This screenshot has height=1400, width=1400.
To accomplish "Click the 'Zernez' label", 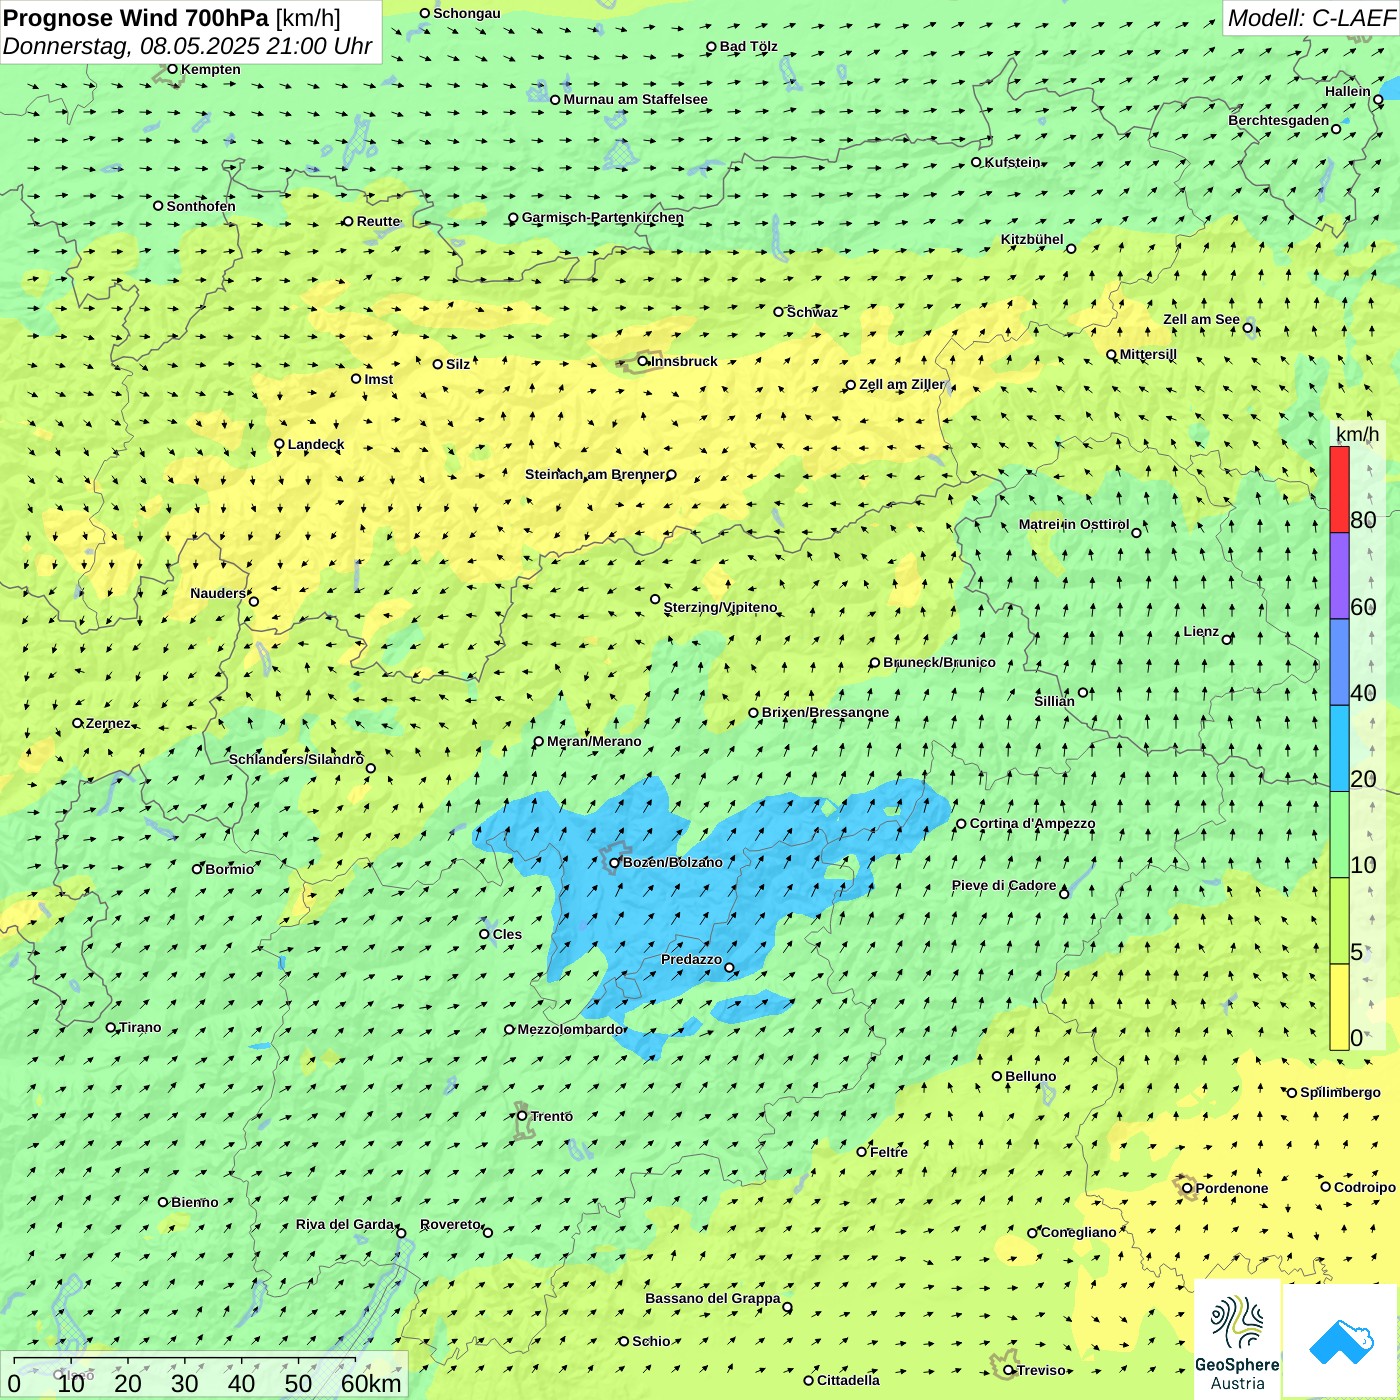I will click(x=108, y=723).
